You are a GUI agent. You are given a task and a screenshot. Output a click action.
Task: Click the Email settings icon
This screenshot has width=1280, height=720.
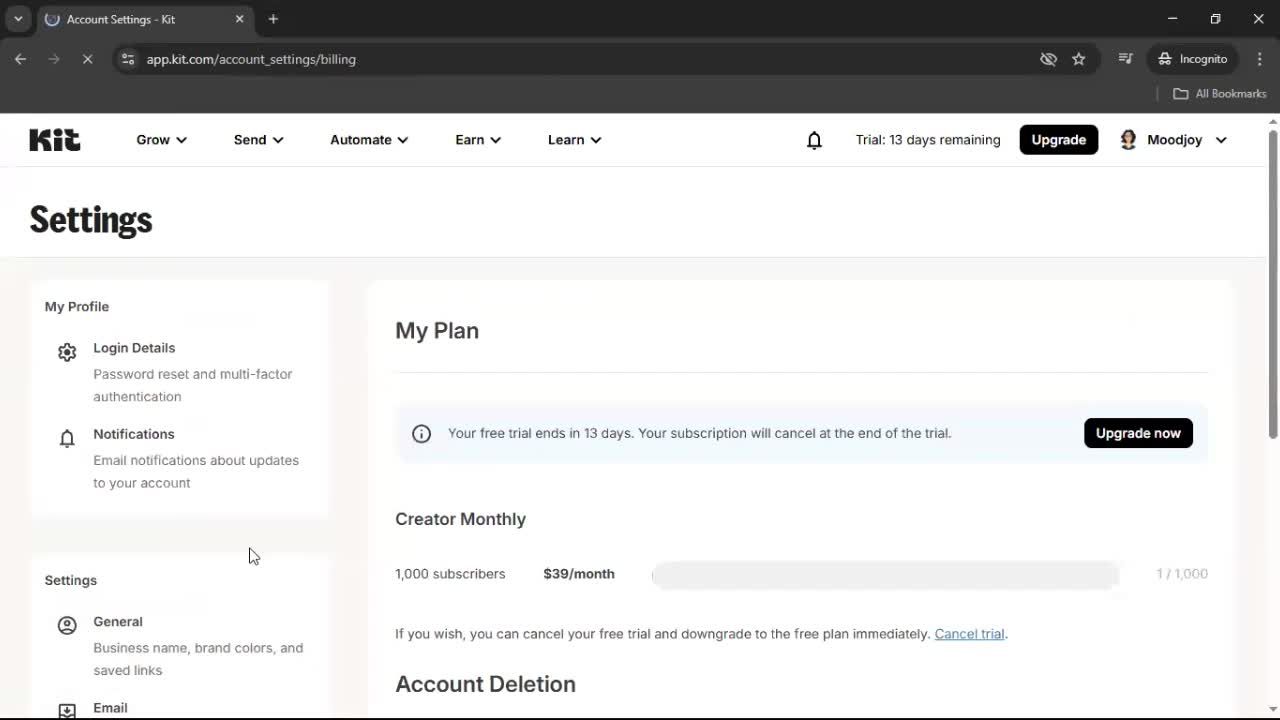coord(67,710)
